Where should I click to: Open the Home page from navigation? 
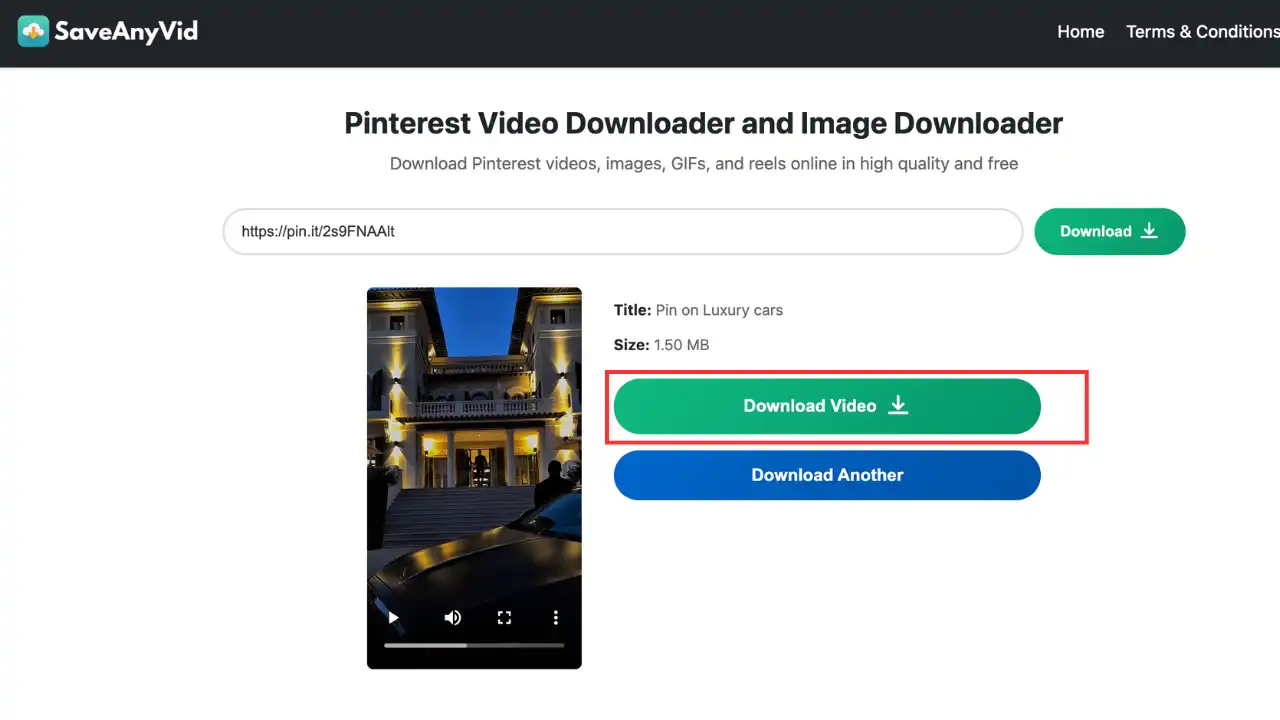click(1081, 32)
